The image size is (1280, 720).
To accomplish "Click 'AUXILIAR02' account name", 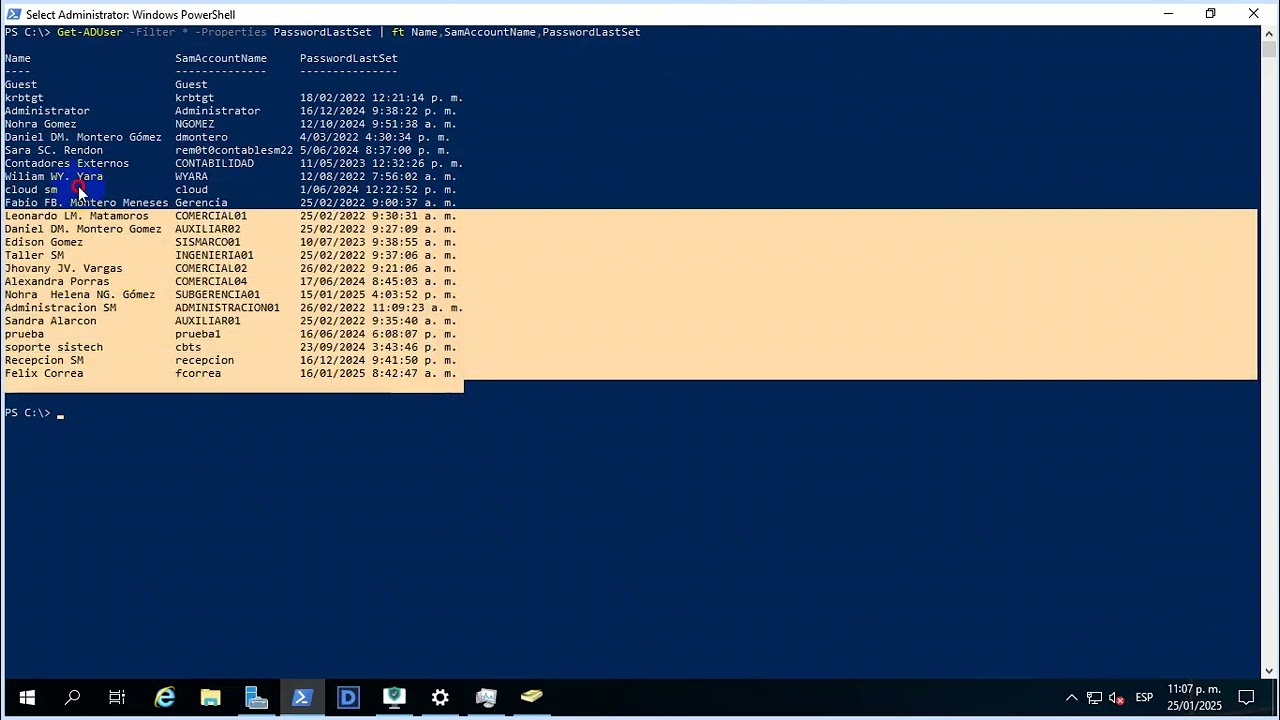I will coord(208,229).
